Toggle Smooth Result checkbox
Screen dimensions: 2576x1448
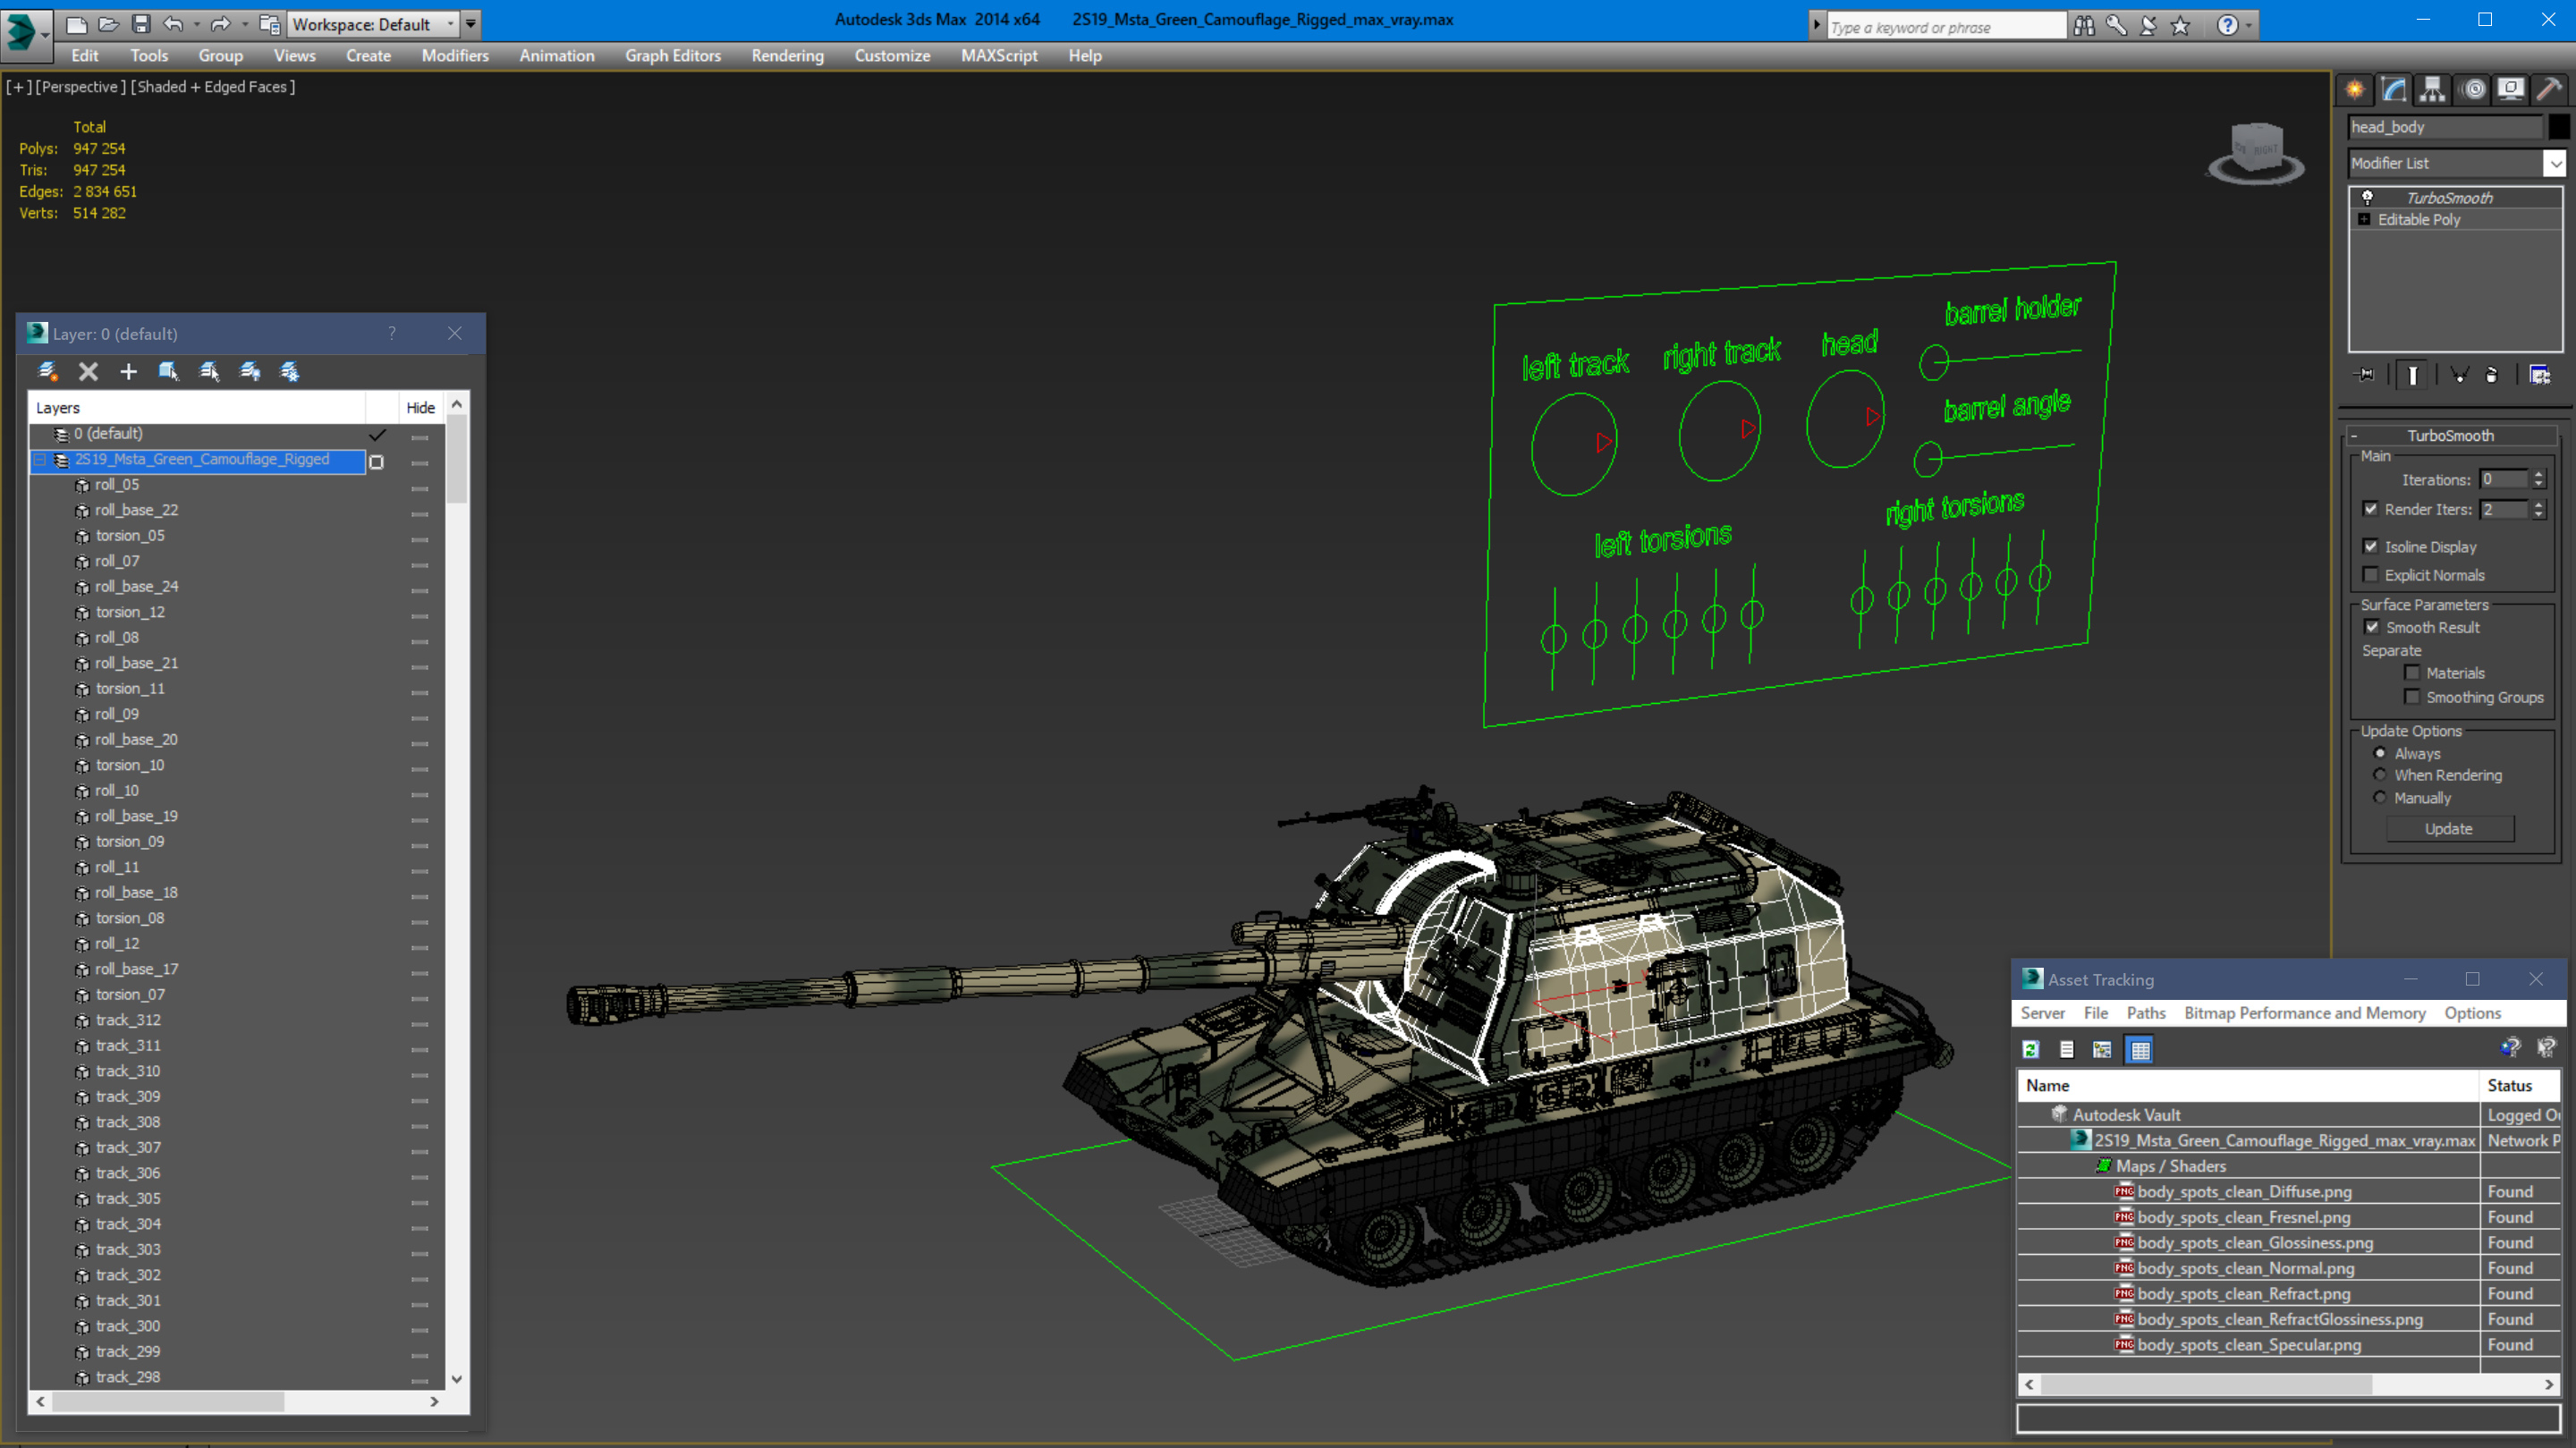click(2372, 627)
